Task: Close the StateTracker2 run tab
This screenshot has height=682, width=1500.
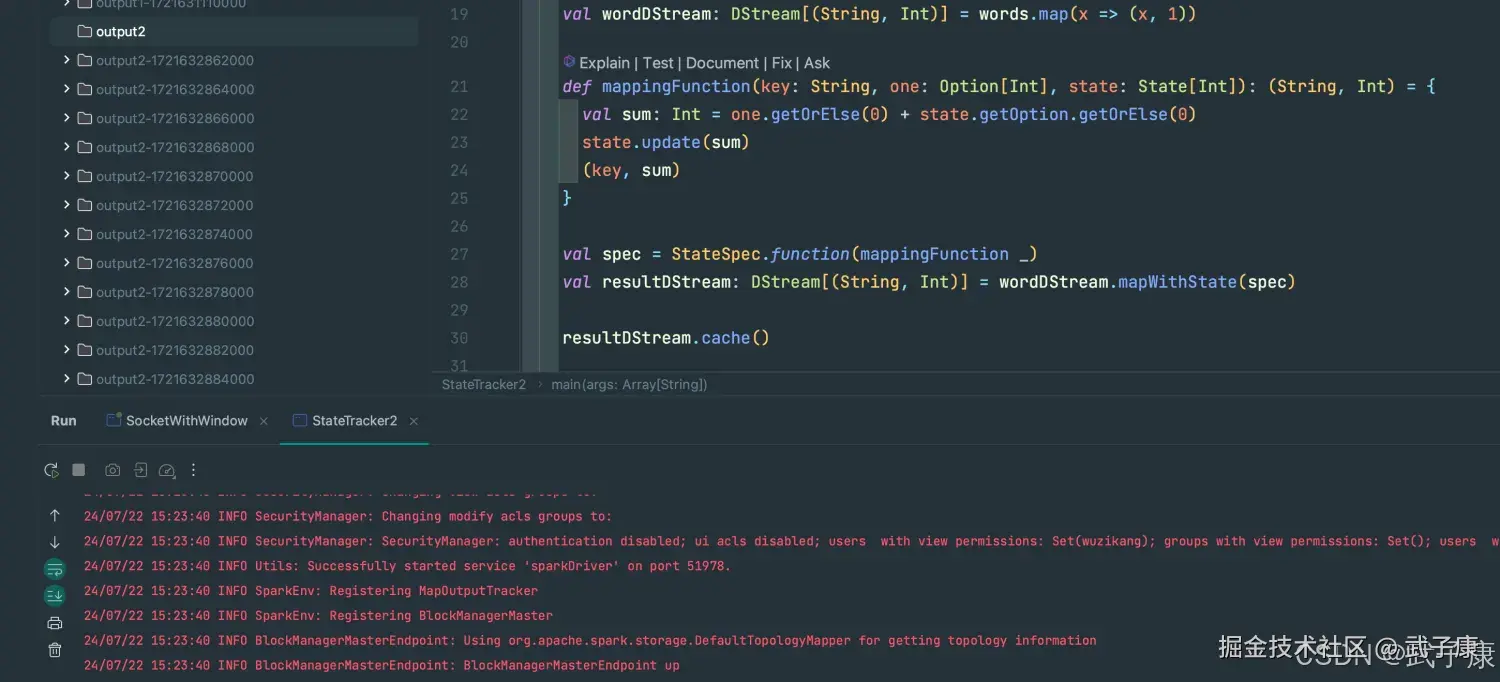Action: pyautogui.click(x=414, y=422)
